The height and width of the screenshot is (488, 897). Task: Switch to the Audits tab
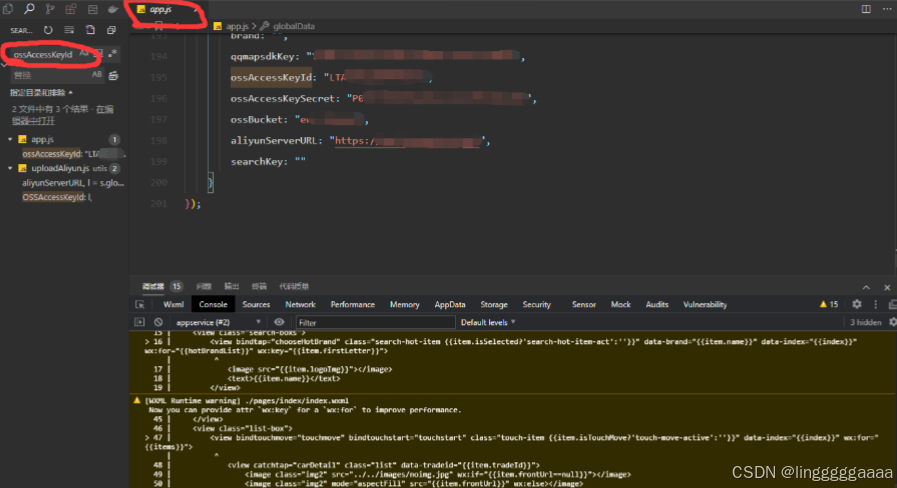(657, 304)
